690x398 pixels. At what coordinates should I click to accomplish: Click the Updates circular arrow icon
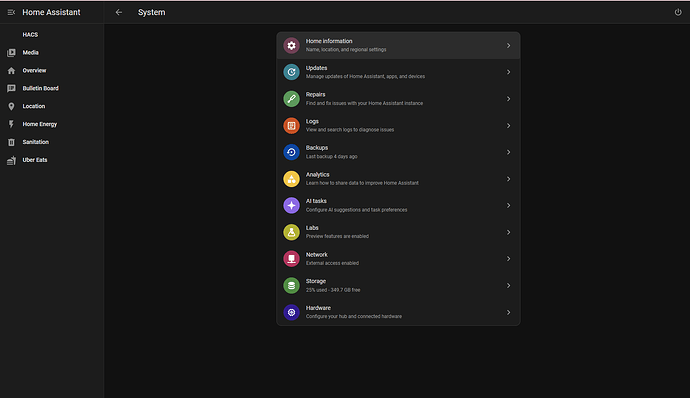(291, 72)
